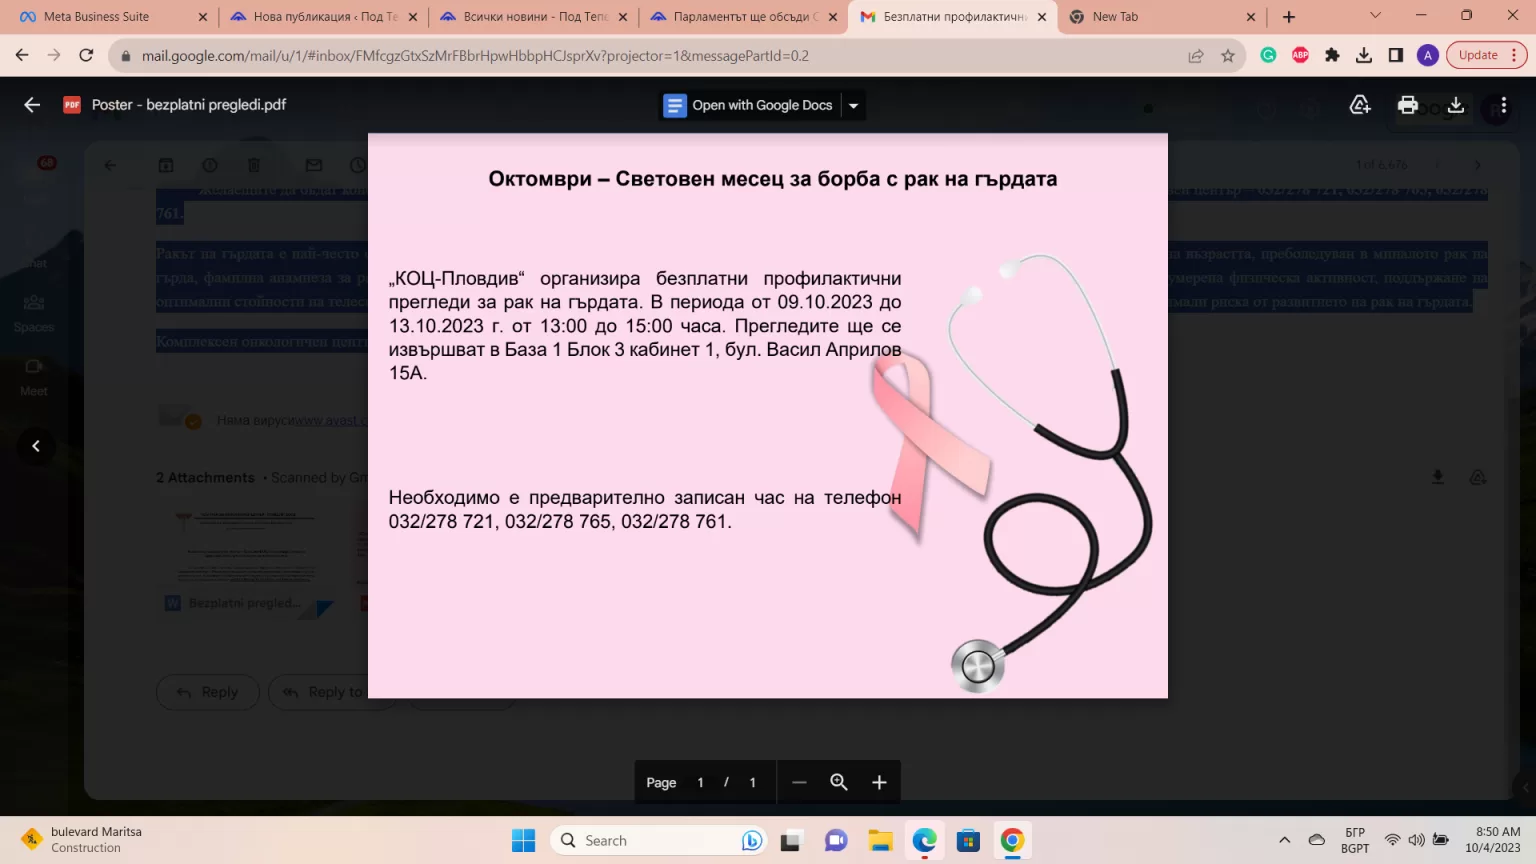Go back in browser history
The image size is (1536, 864).
(x=22, y=56)
